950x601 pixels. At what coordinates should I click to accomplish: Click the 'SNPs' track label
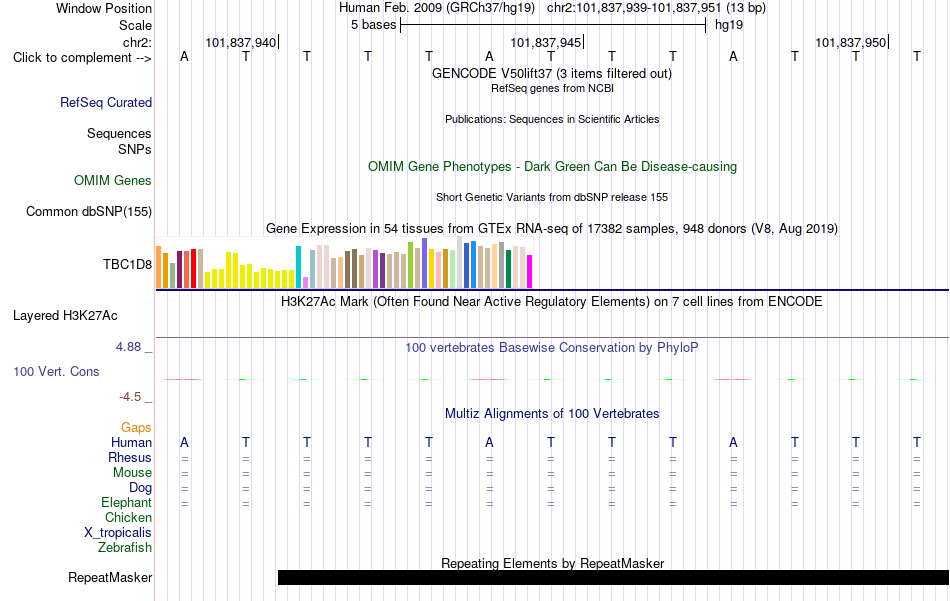[135, 149]
